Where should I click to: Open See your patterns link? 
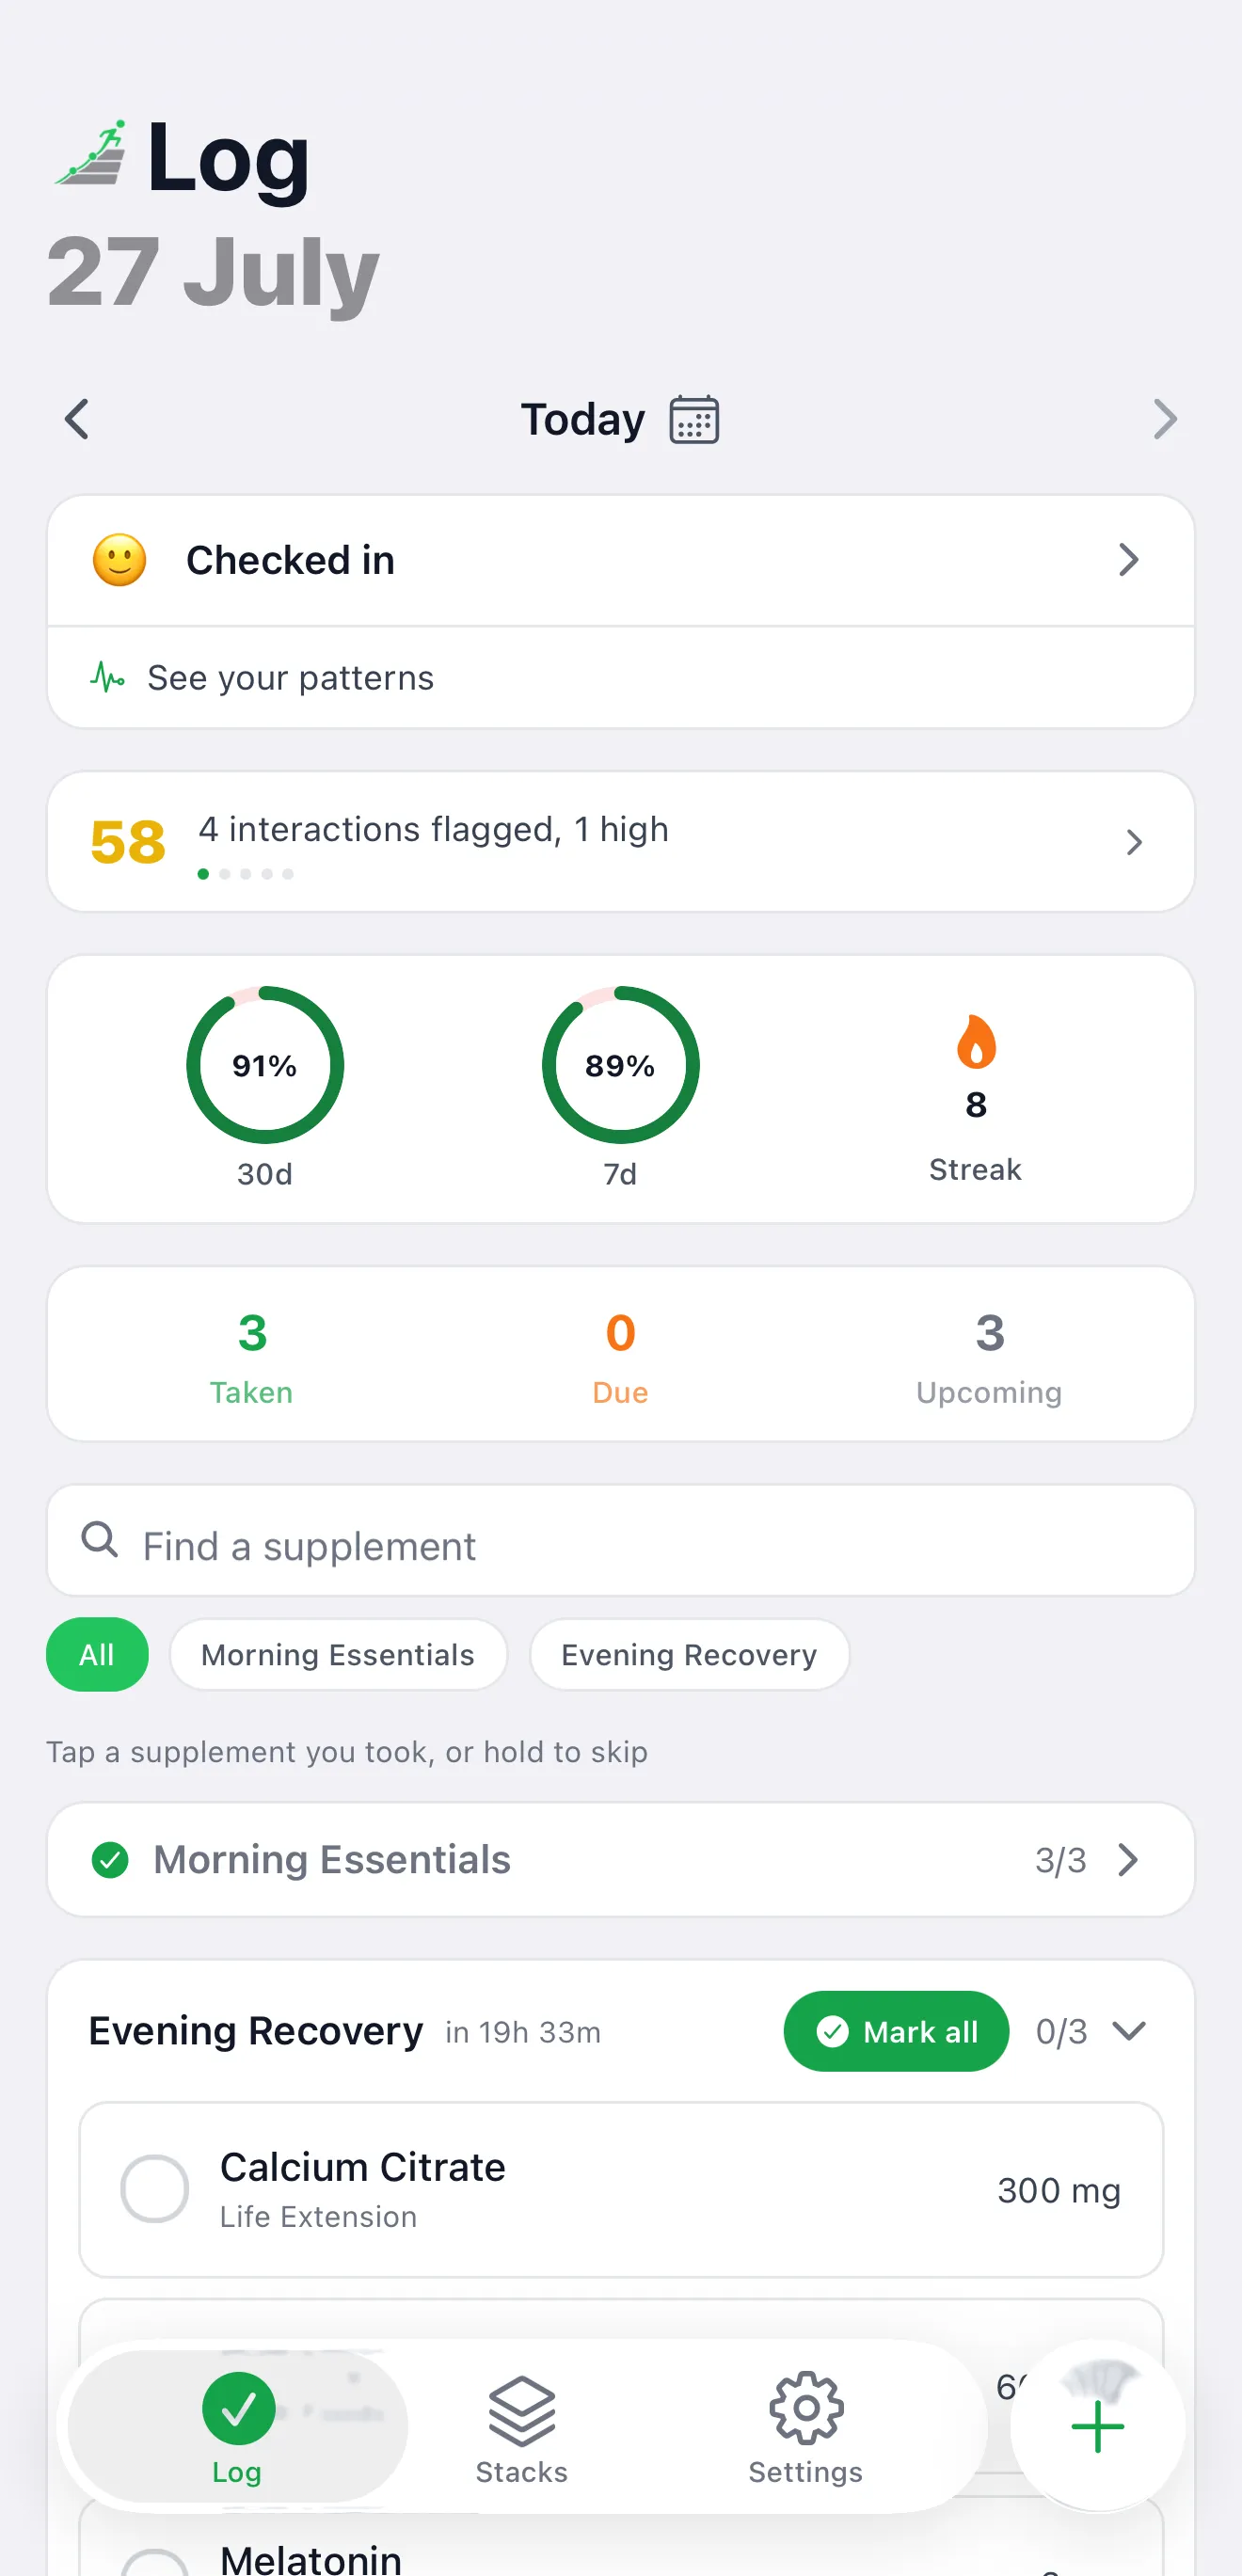coord(290,678)
